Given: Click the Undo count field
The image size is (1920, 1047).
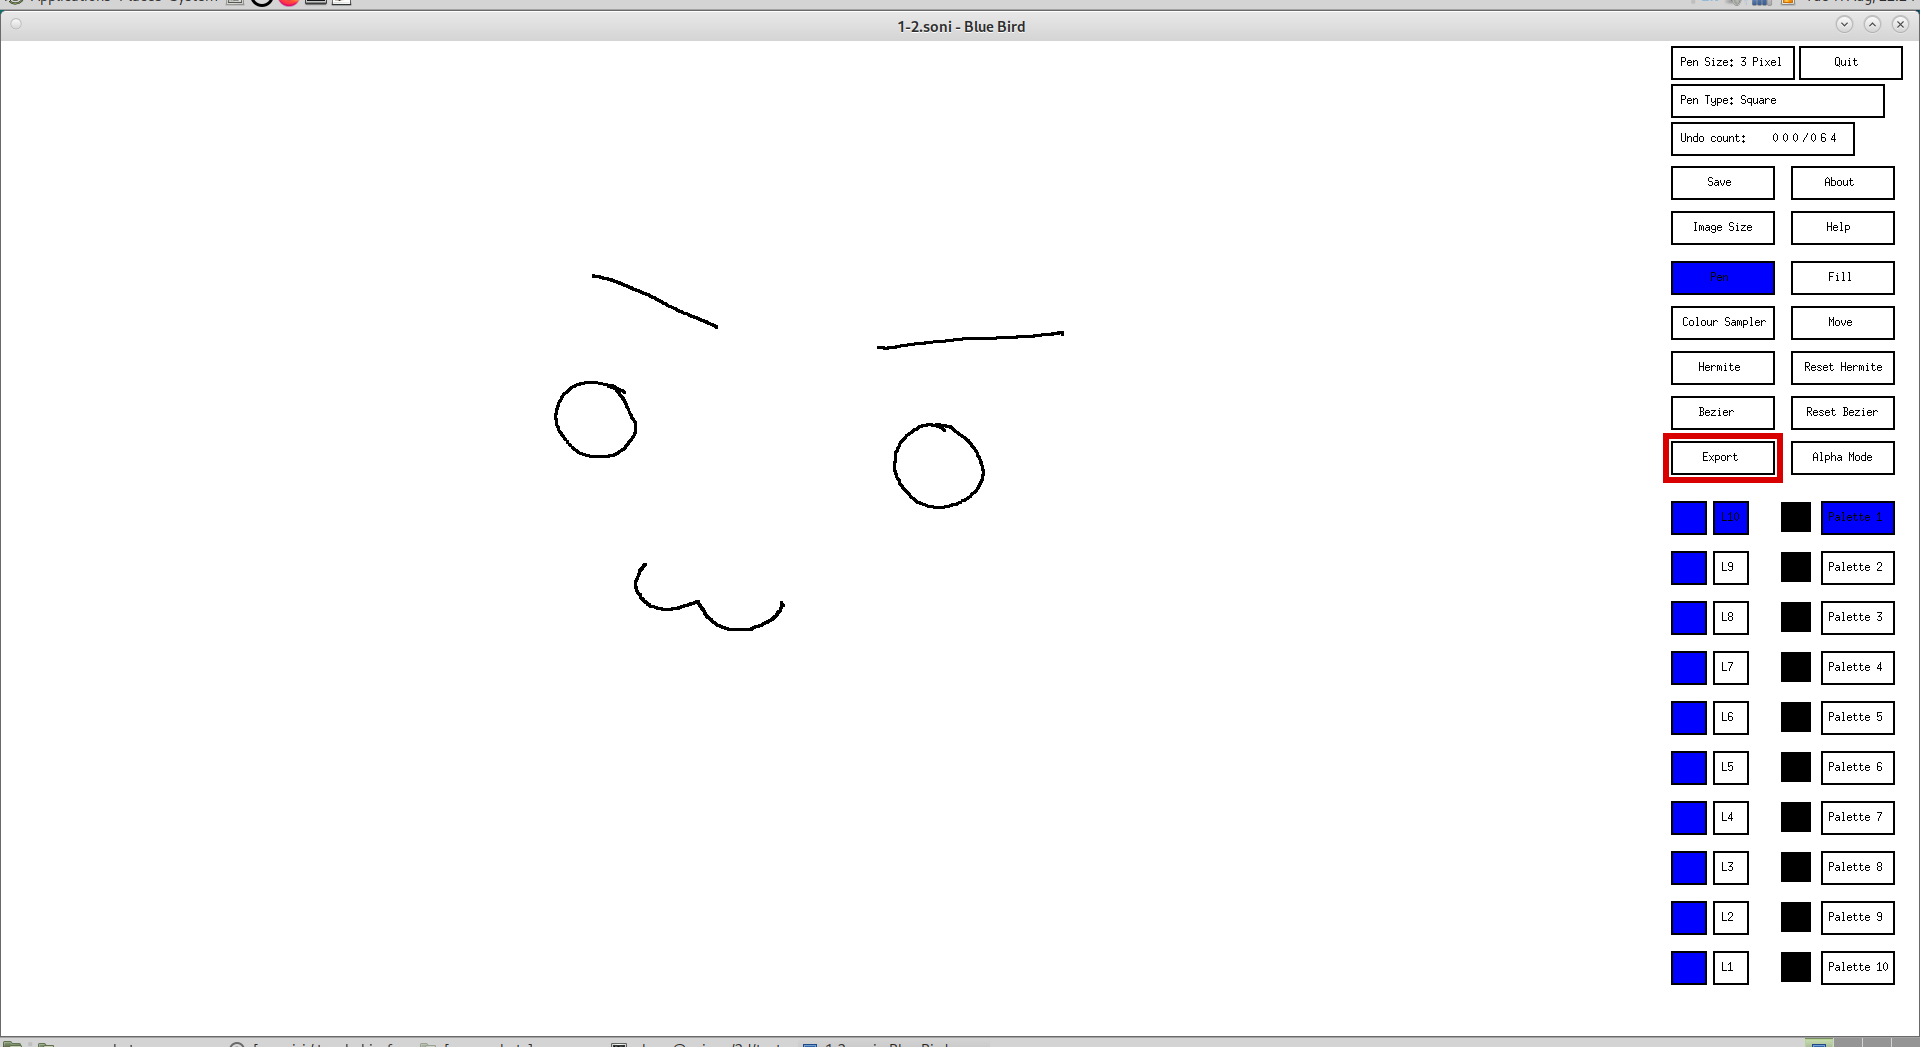Looking at the screenshot, I should click(1762, 138).
